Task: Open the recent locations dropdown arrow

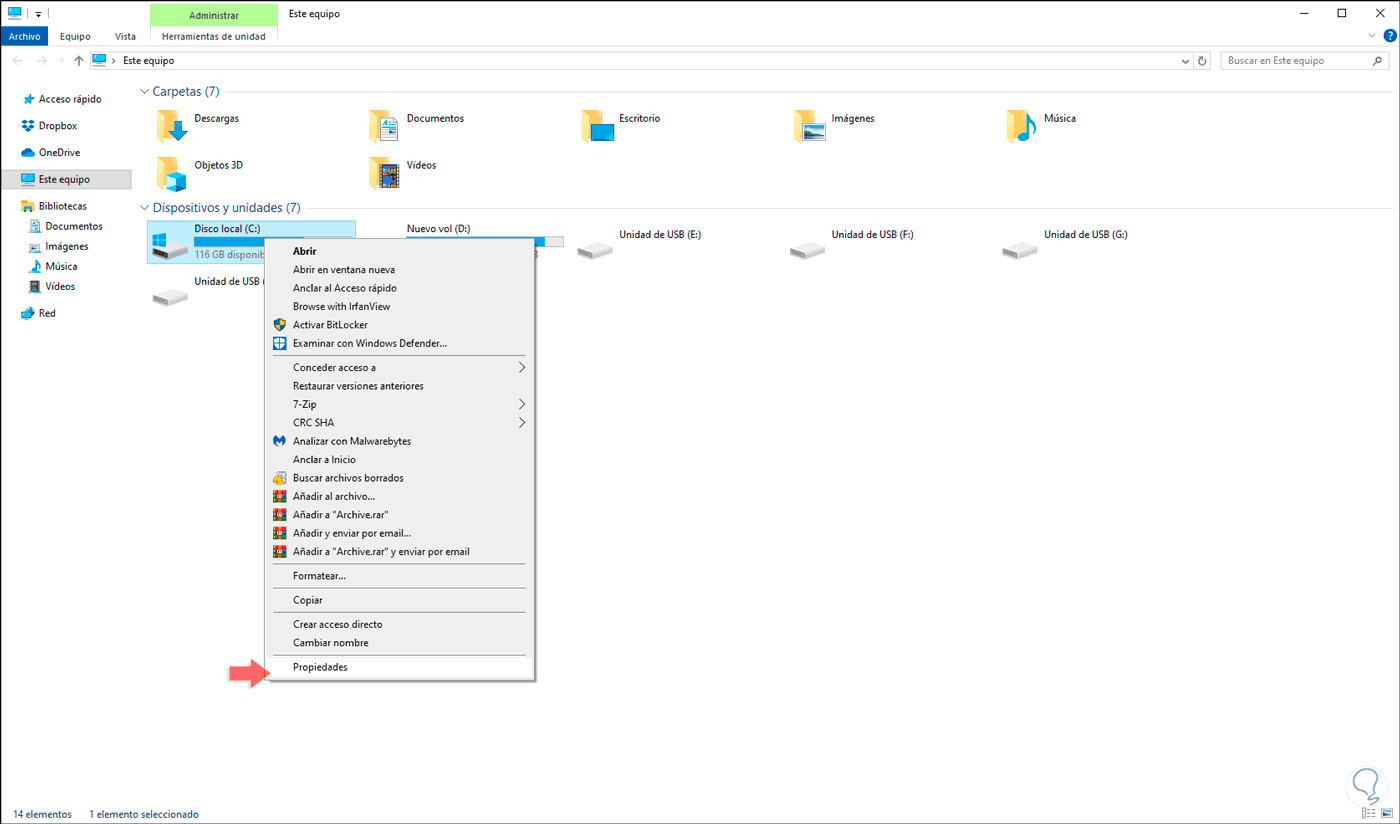Action: [x=60, y=61]
